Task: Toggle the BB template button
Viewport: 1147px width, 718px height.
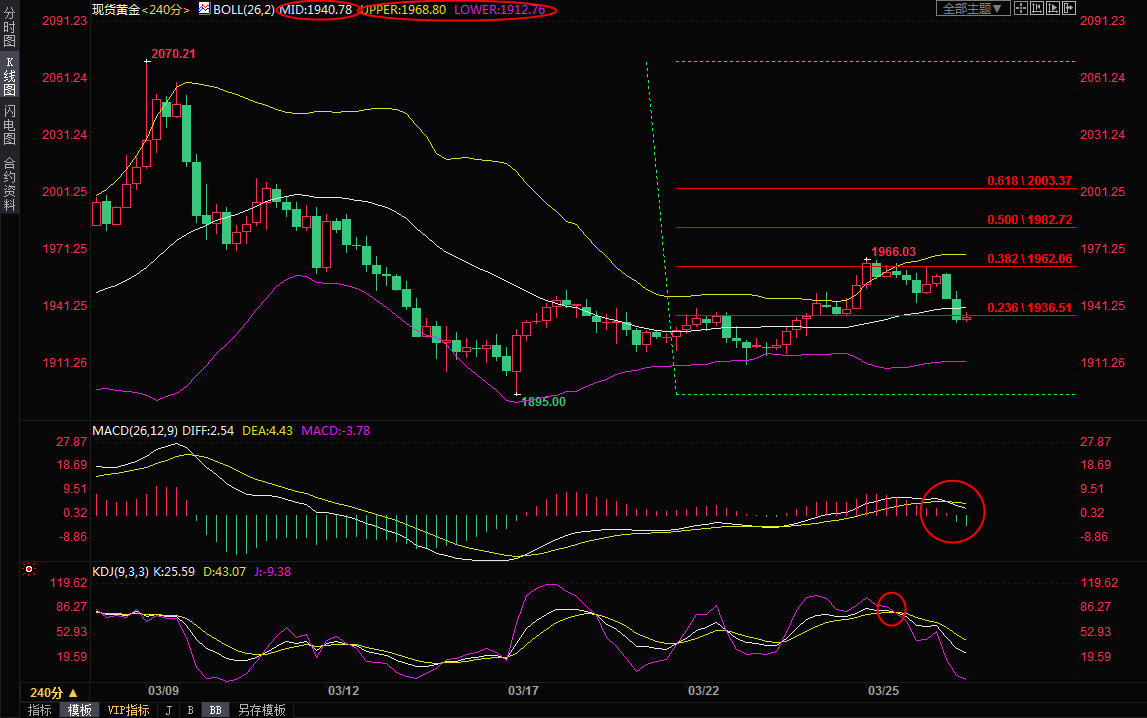Action: point(214,710)
